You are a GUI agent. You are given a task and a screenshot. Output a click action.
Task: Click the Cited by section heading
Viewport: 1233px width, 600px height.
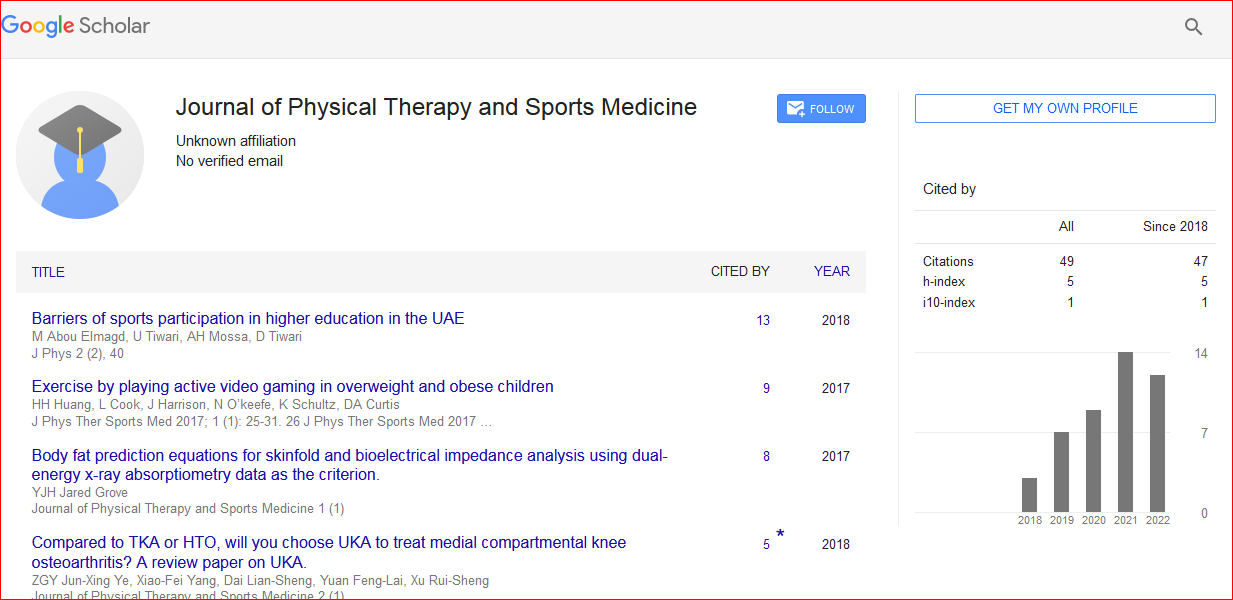[949, 189]
